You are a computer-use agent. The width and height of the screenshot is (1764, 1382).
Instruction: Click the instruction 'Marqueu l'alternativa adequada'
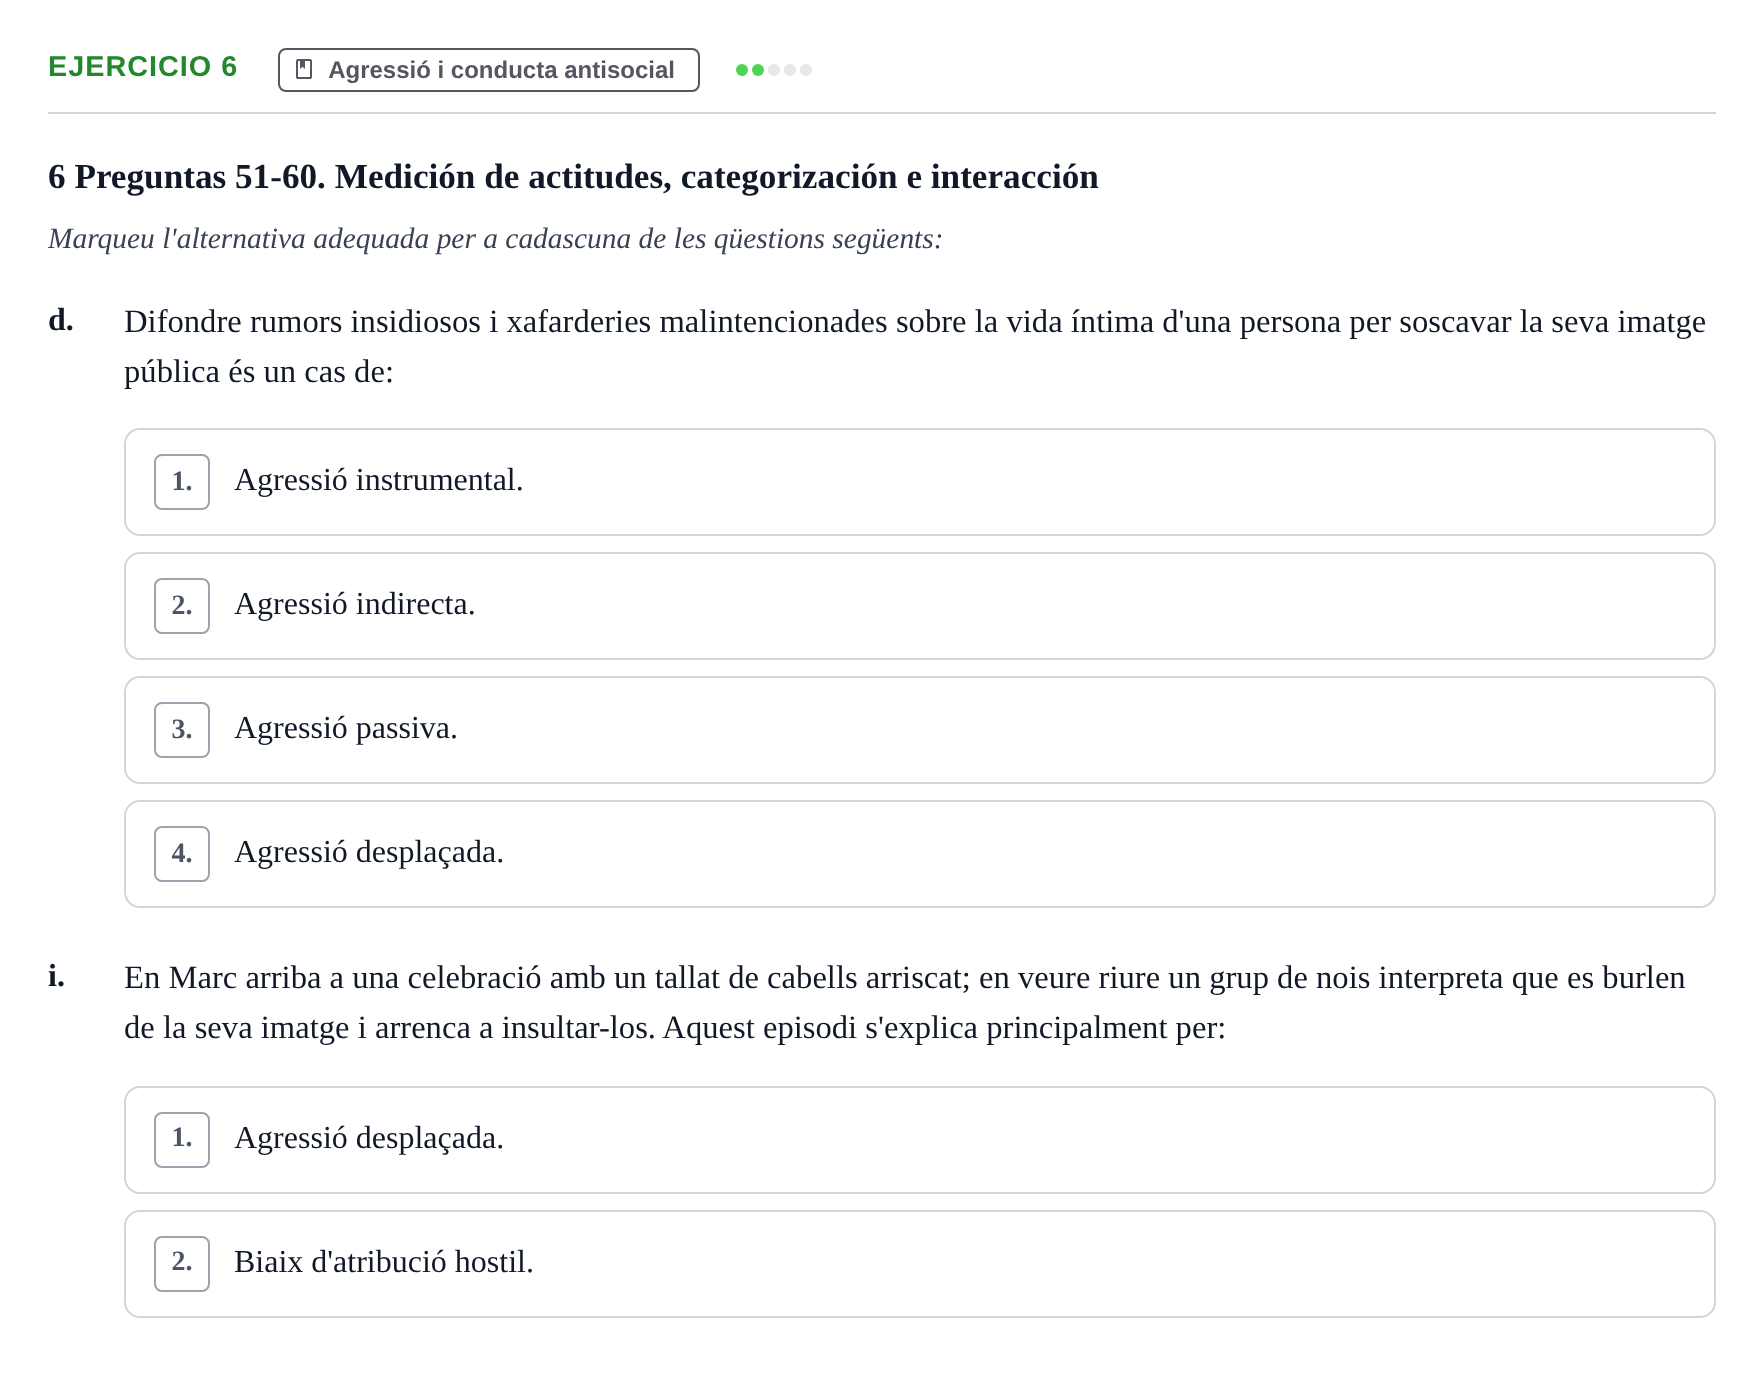pos(495,239)
